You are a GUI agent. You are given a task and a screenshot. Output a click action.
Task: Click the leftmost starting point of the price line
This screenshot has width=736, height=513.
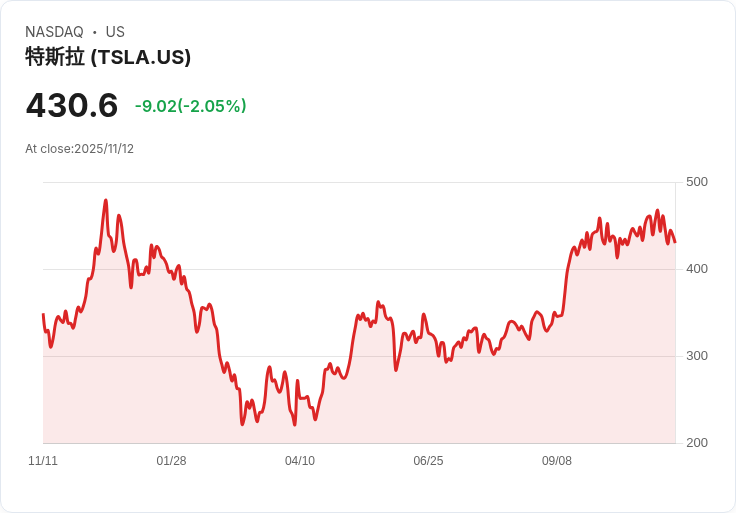click(43, 315)
